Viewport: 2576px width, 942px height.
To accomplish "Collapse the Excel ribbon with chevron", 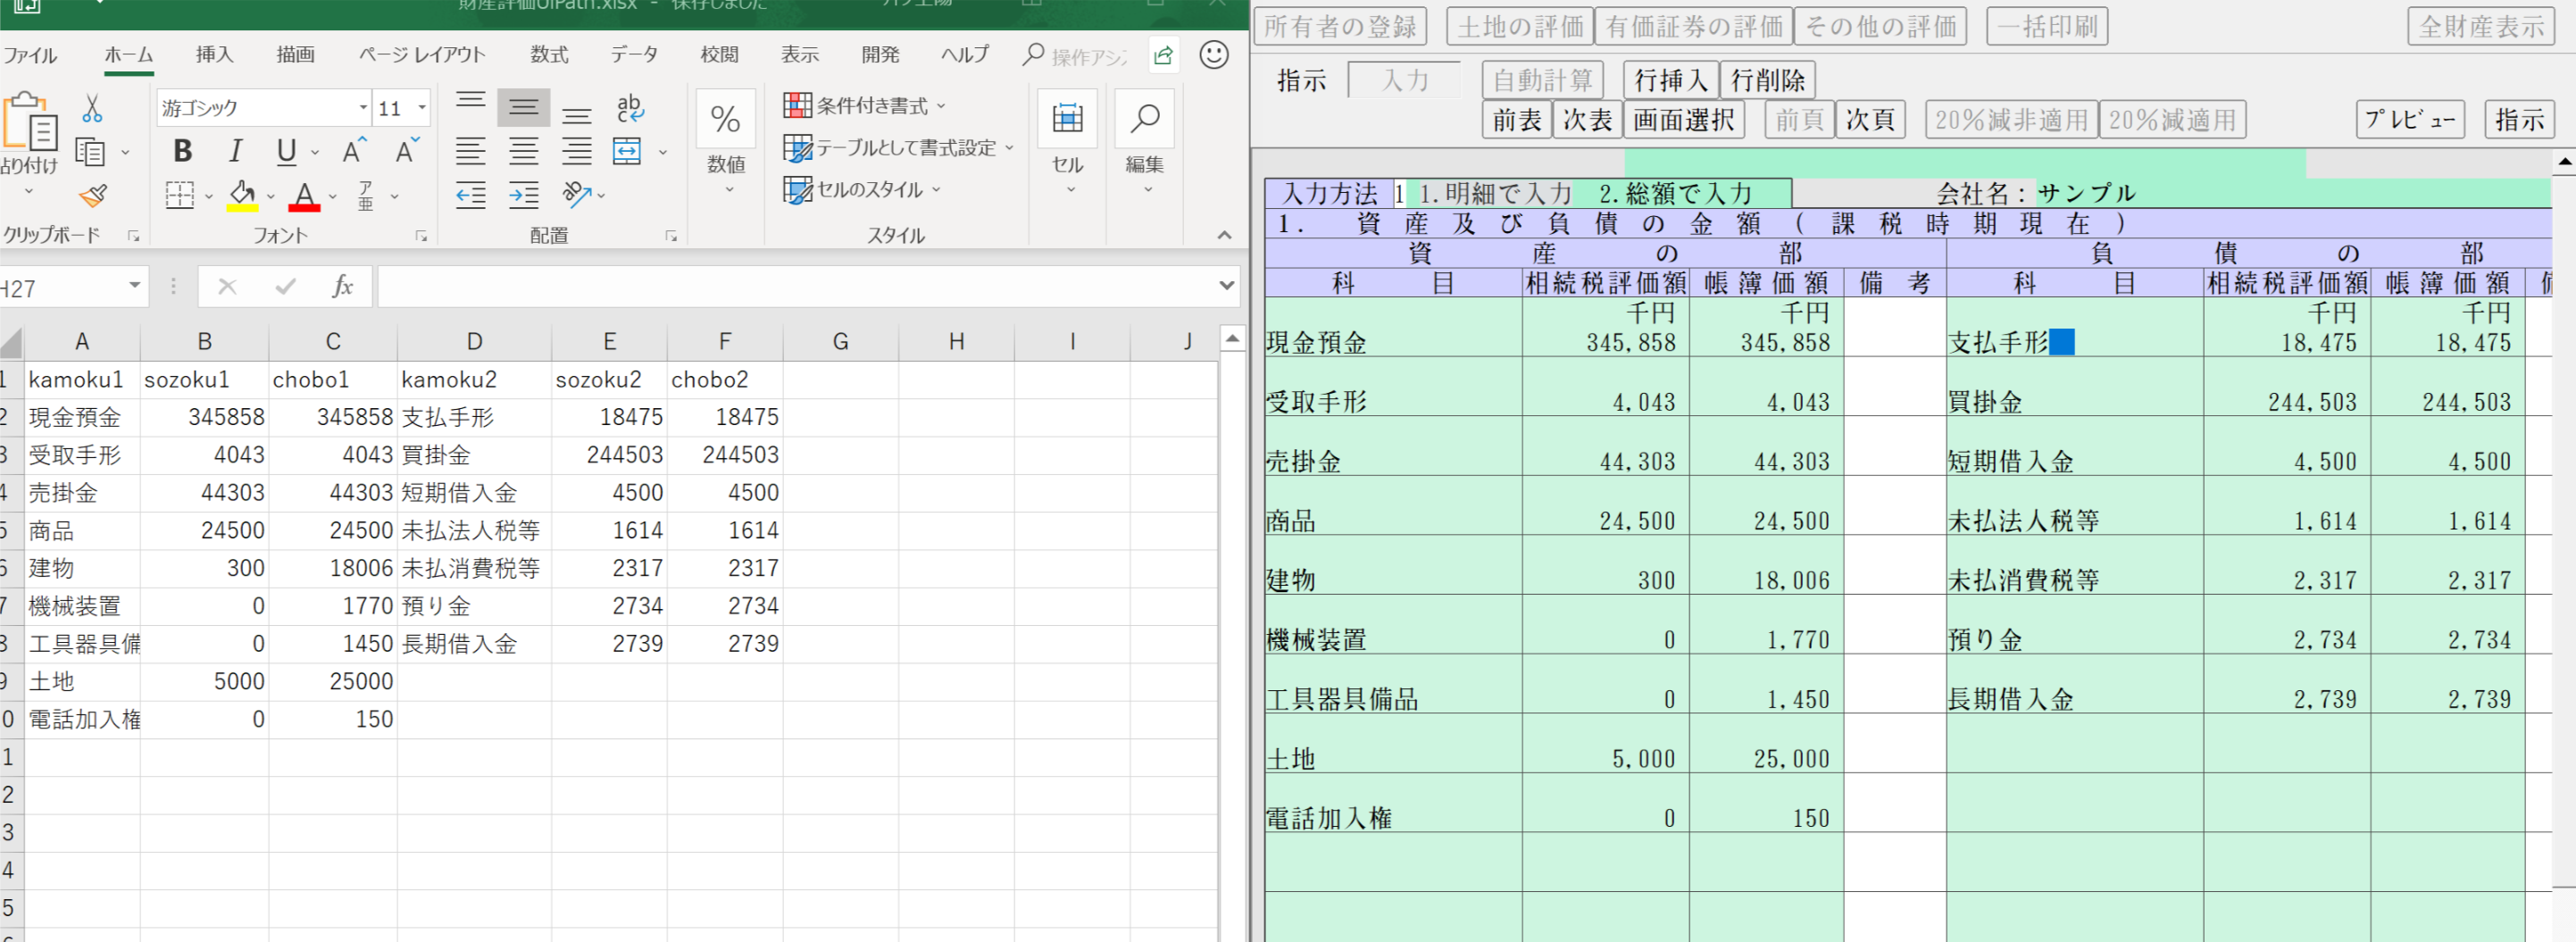I will (x=1224, y=235).
